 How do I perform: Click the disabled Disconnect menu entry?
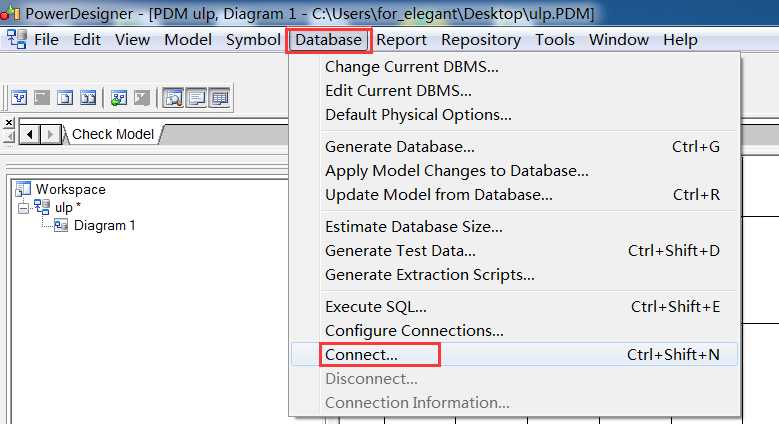[x=514, y=379]
